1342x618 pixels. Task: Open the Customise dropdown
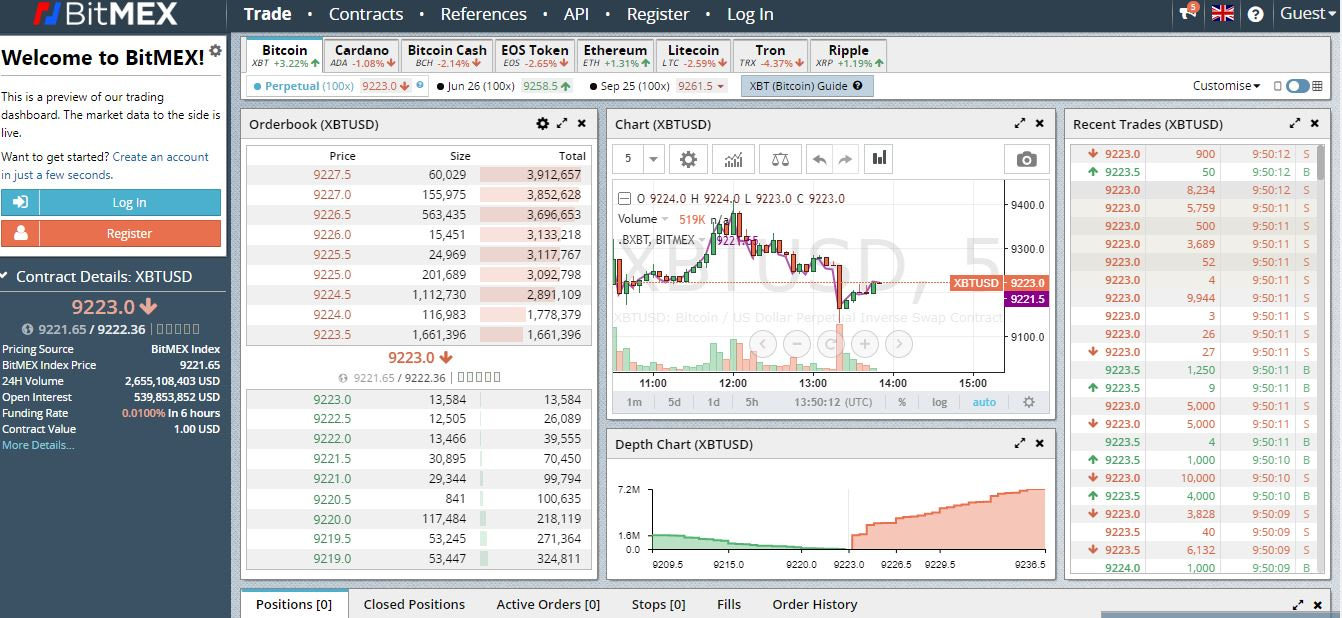click(x=1226, y=86)
